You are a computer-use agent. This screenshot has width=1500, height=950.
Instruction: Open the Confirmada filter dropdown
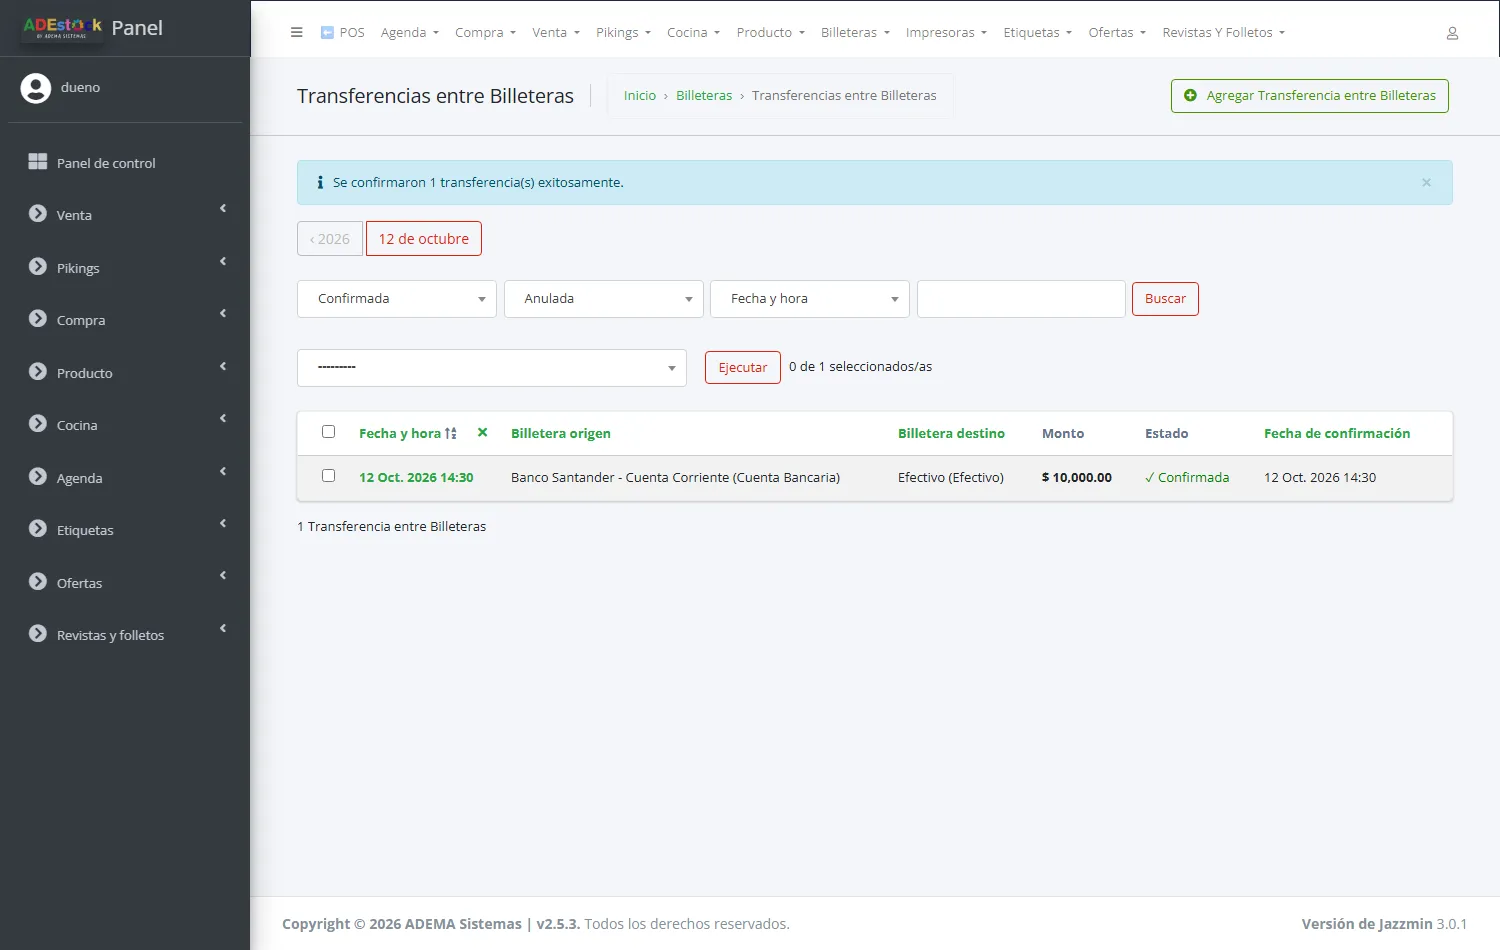click(397, 299)
